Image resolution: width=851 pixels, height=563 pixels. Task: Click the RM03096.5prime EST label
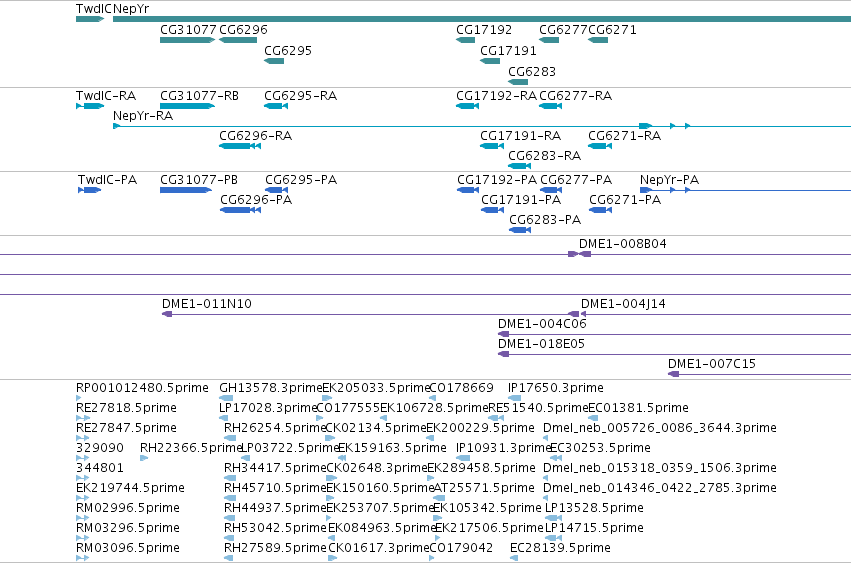coord(128,548)
